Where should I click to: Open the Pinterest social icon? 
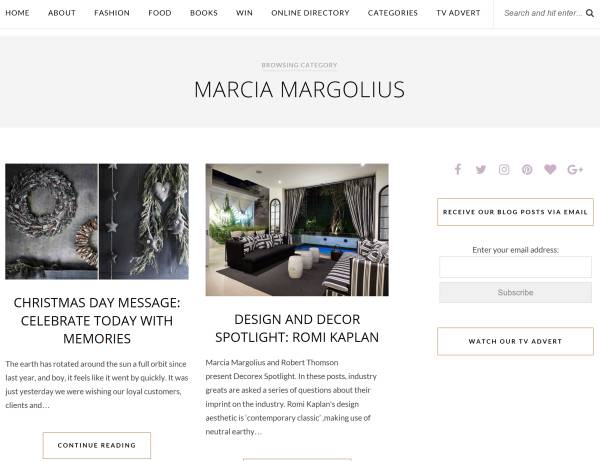tap(527, 169)
